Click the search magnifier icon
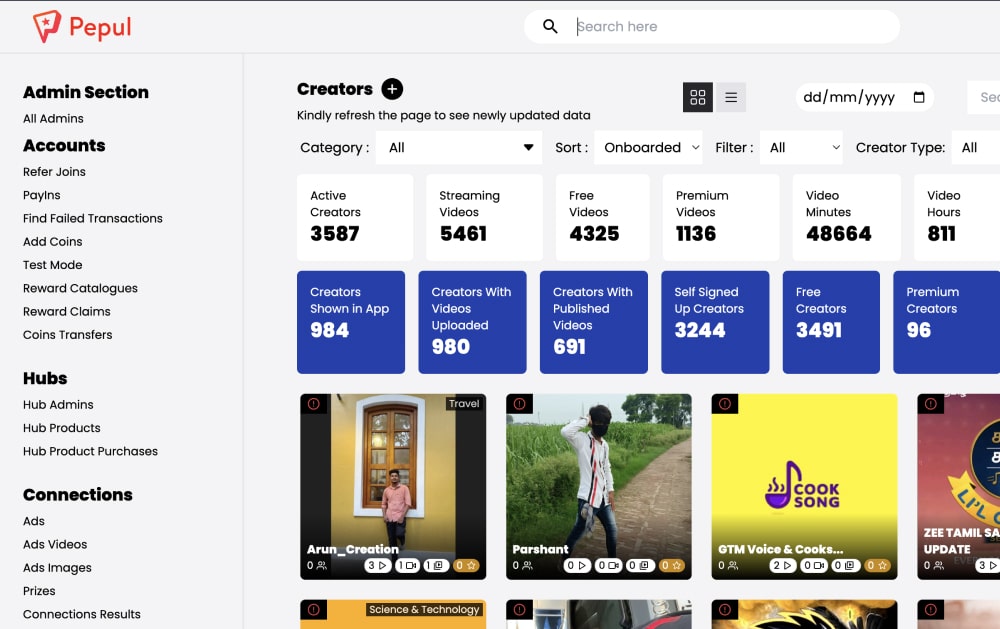This screenshot has height=629, width=1000. tap(550, 27)
